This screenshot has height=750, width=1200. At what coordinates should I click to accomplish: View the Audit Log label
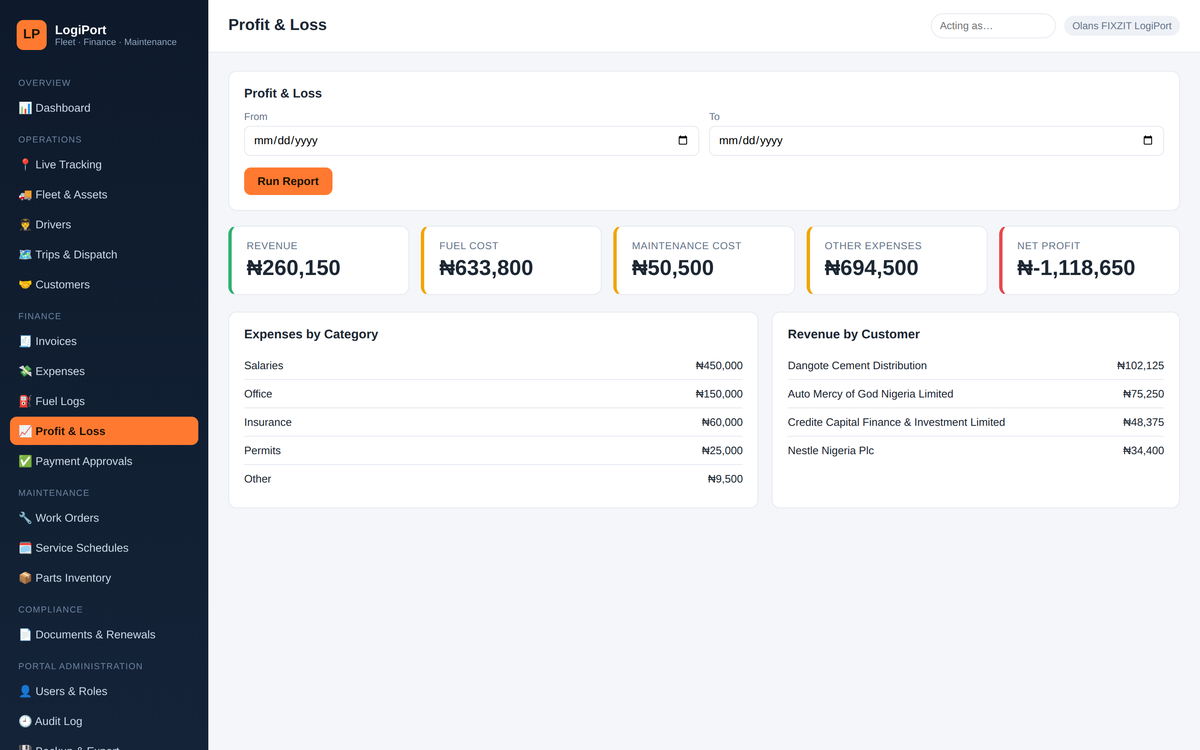[x=59, y=722]
